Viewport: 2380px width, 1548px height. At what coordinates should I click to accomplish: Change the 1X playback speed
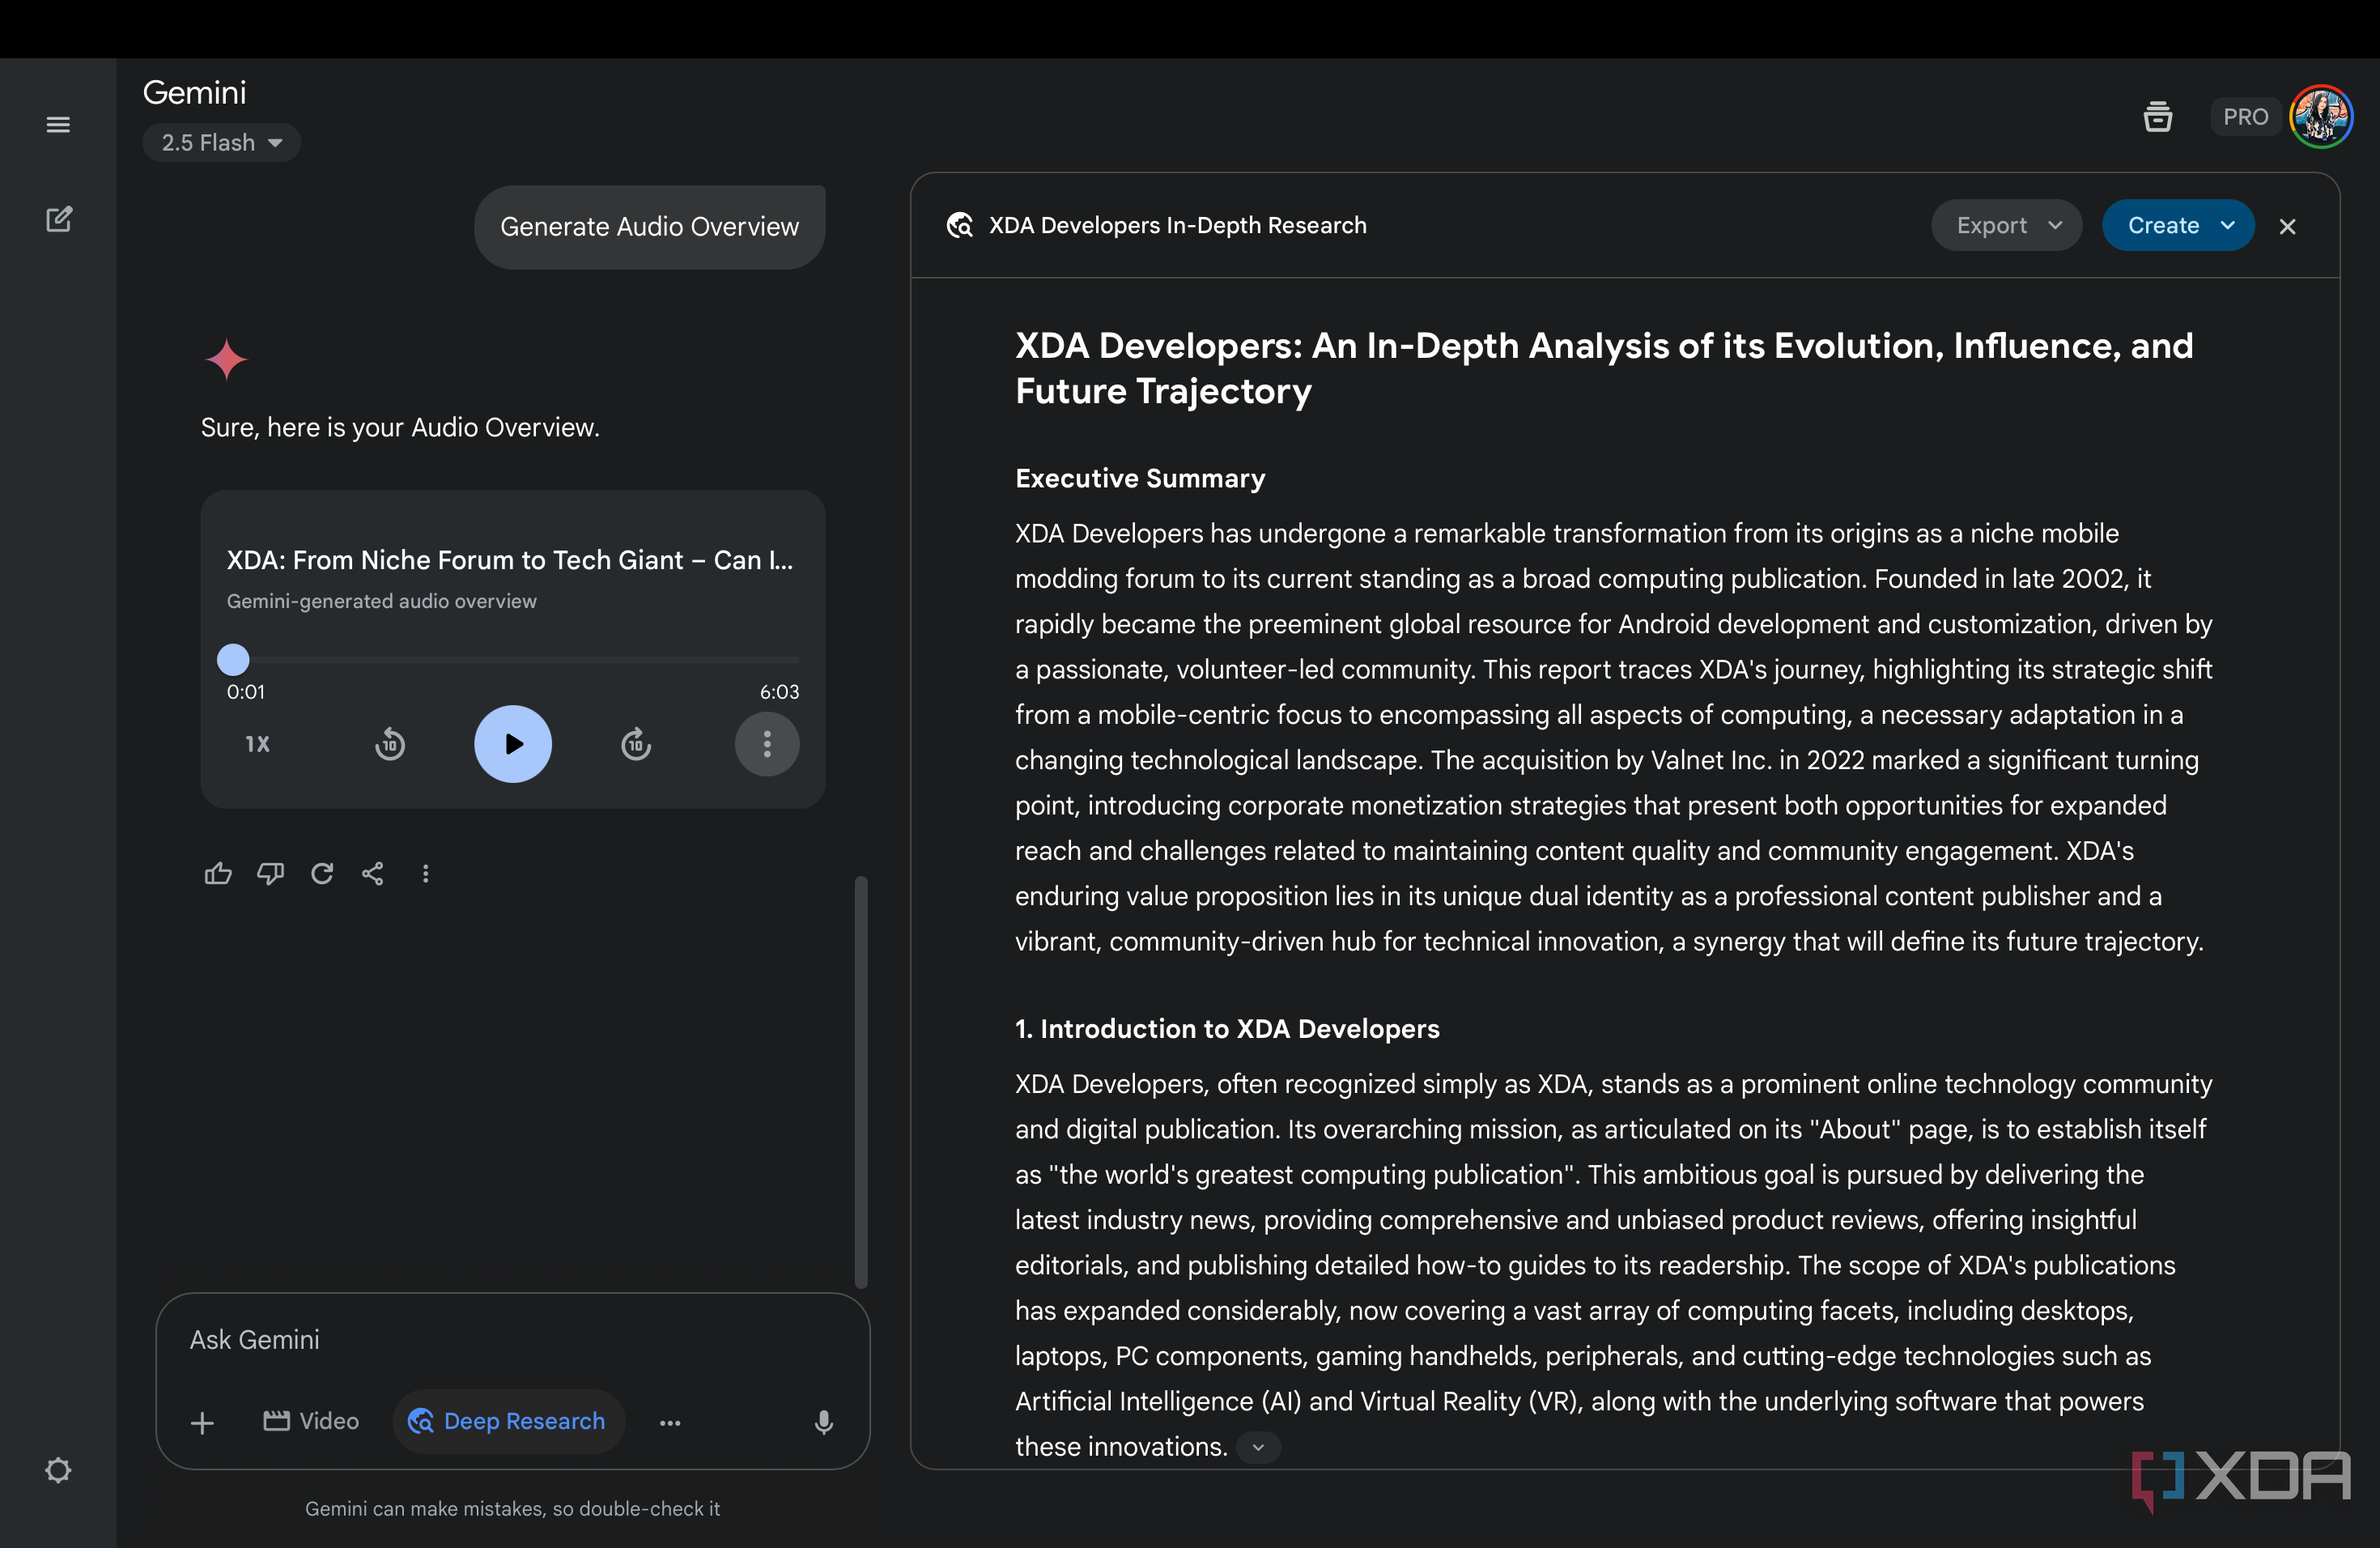[x=258, y=744]
